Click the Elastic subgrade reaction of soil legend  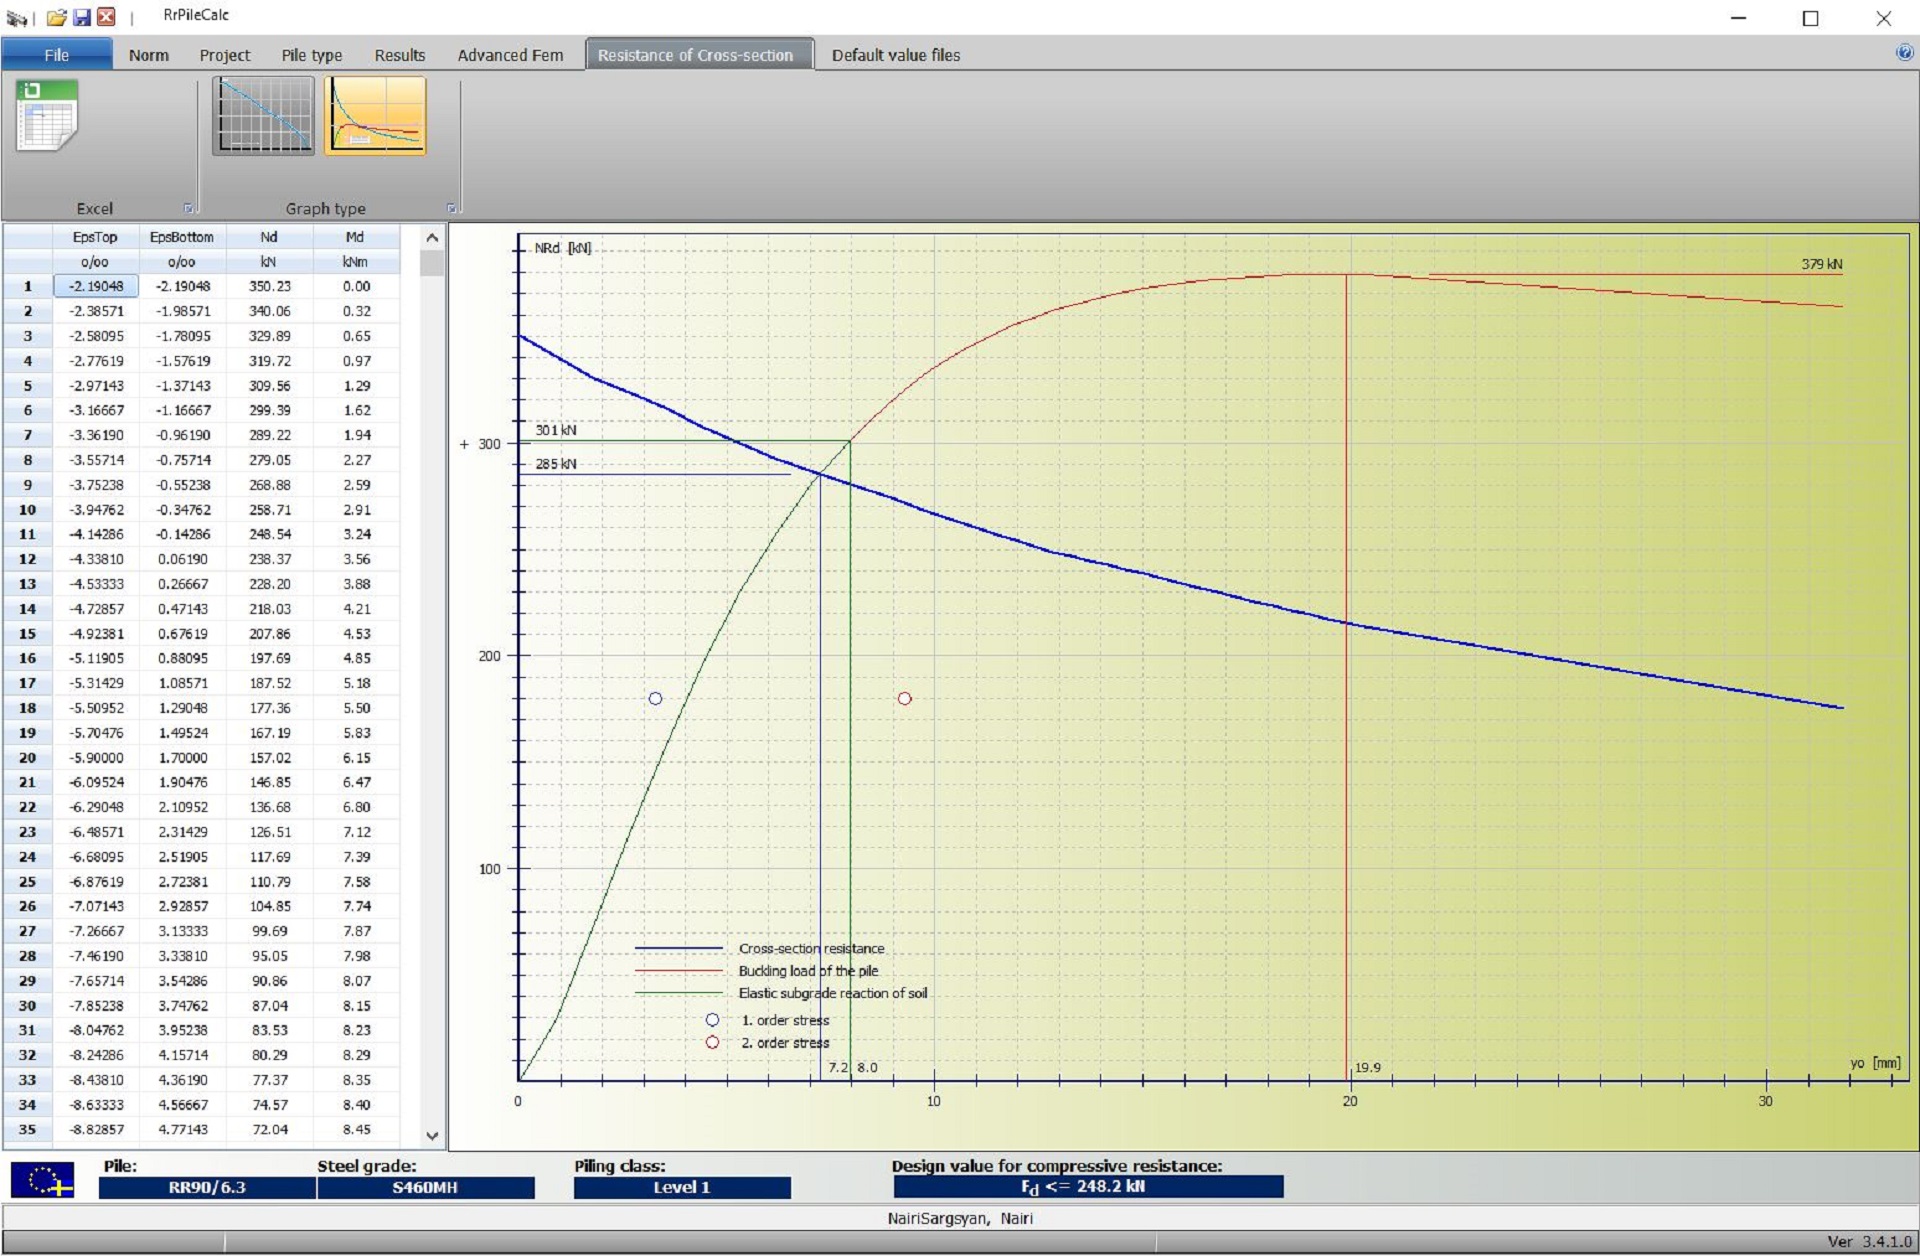(x=832, y=993)
